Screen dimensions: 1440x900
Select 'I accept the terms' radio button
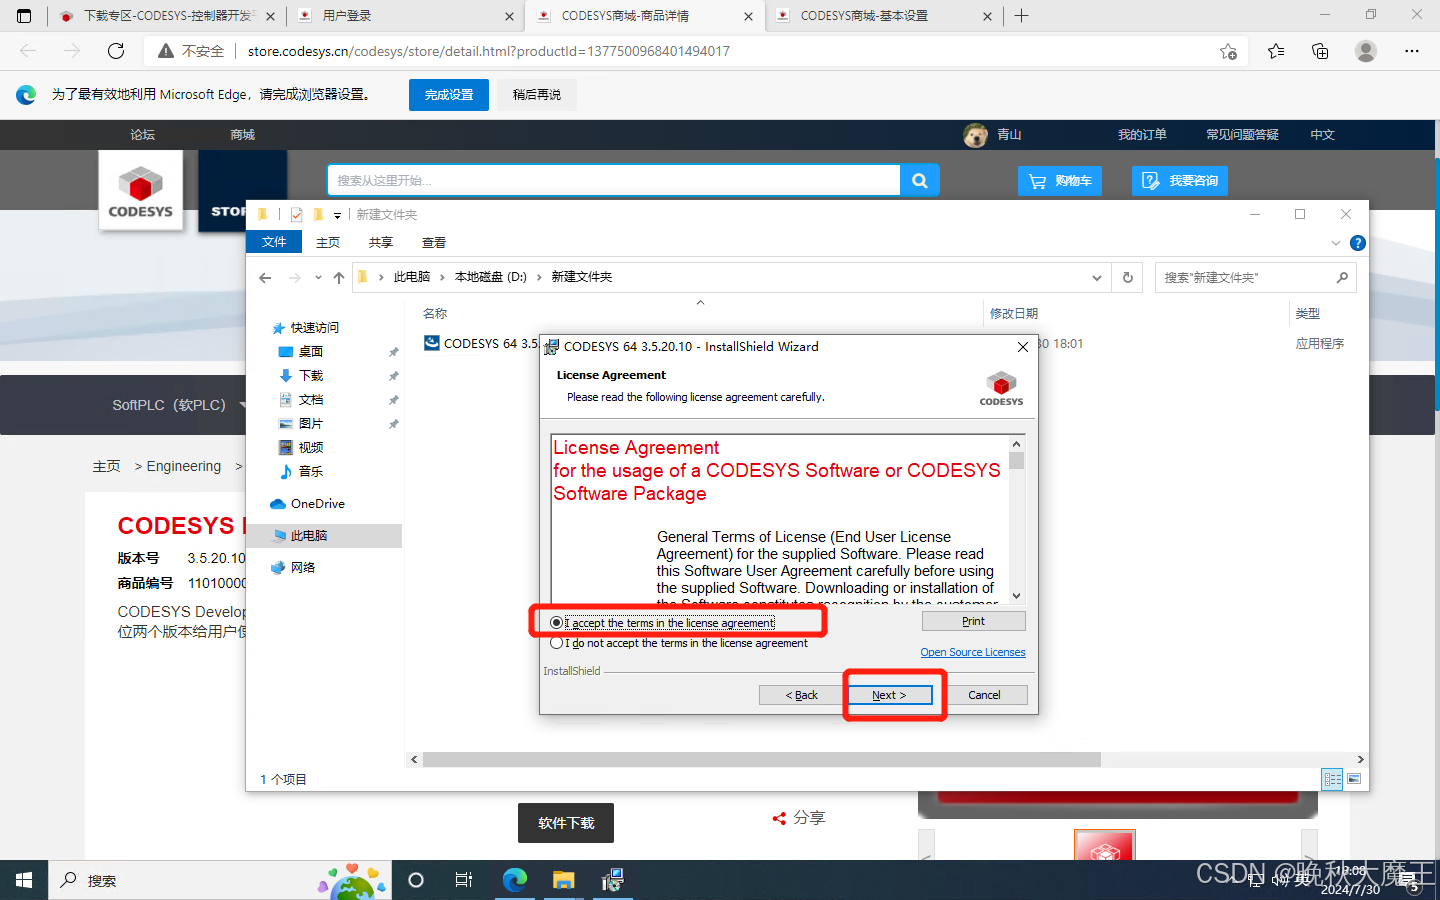pos(556,623)
